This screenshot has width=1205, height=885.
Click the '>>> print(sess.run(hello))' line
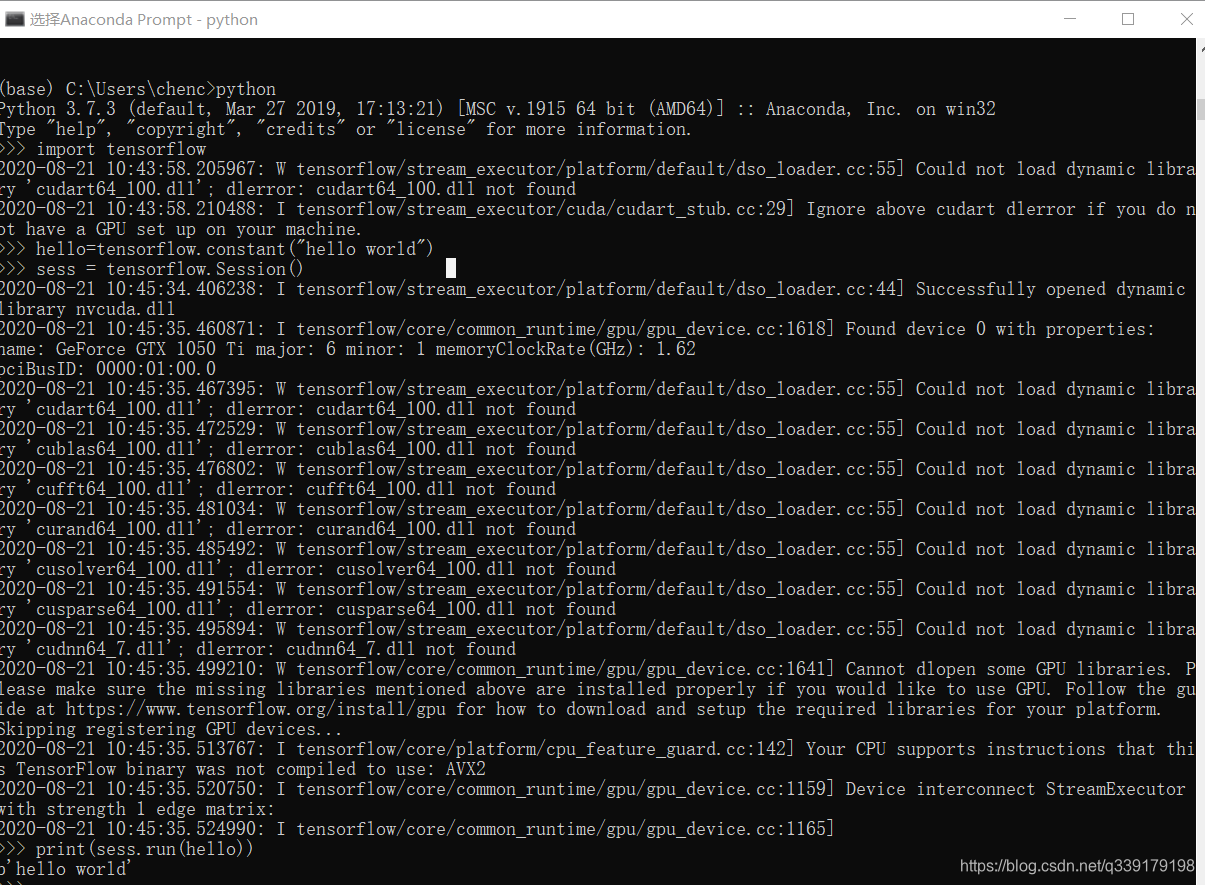127,849
